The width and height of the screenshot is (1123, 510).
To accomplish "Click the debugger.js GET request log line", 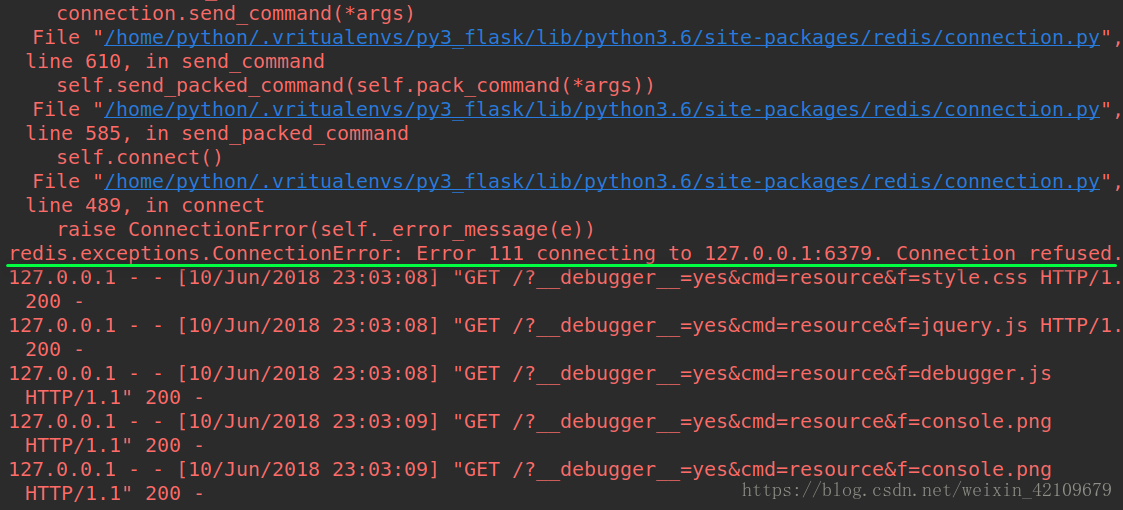I will click(530, 386).
